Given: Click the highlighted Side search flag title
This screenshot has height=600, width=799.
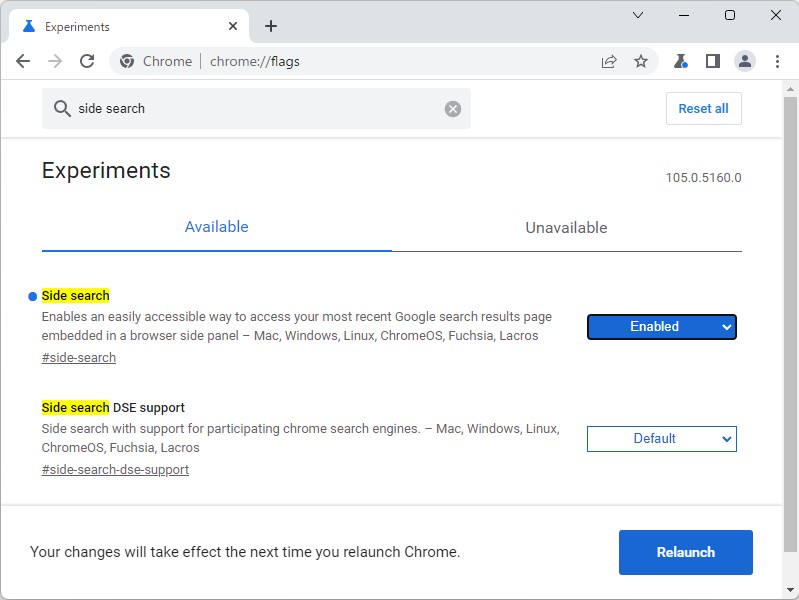Looking at the screenshot, I should (75, 296).
